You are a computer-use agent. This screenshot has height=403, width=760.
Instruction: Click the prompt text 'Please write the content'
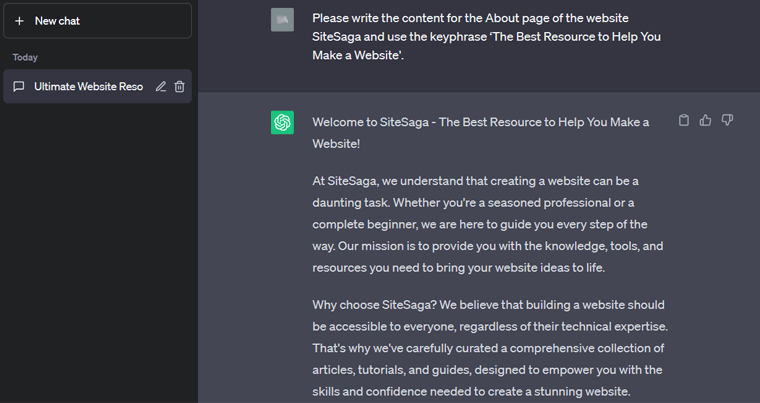click(x=487, y=36)
